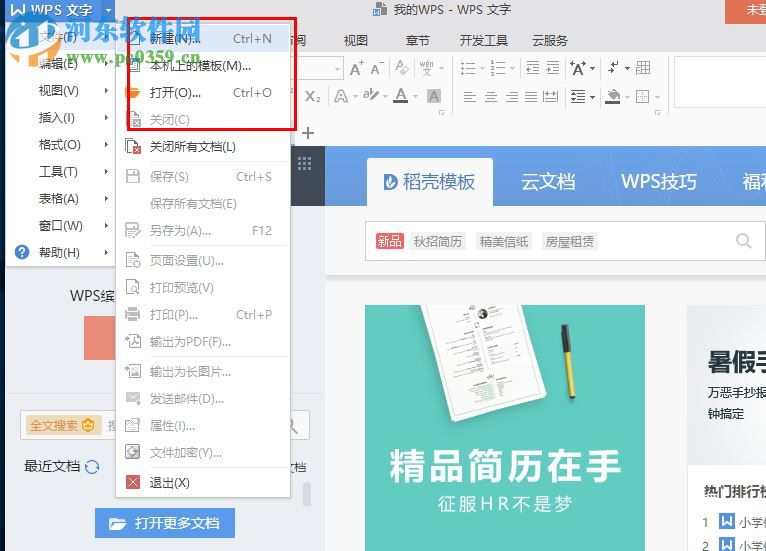Click the Clear Formatting eraser icon
The width and height of the screenshot is (766, 551).
402,67
